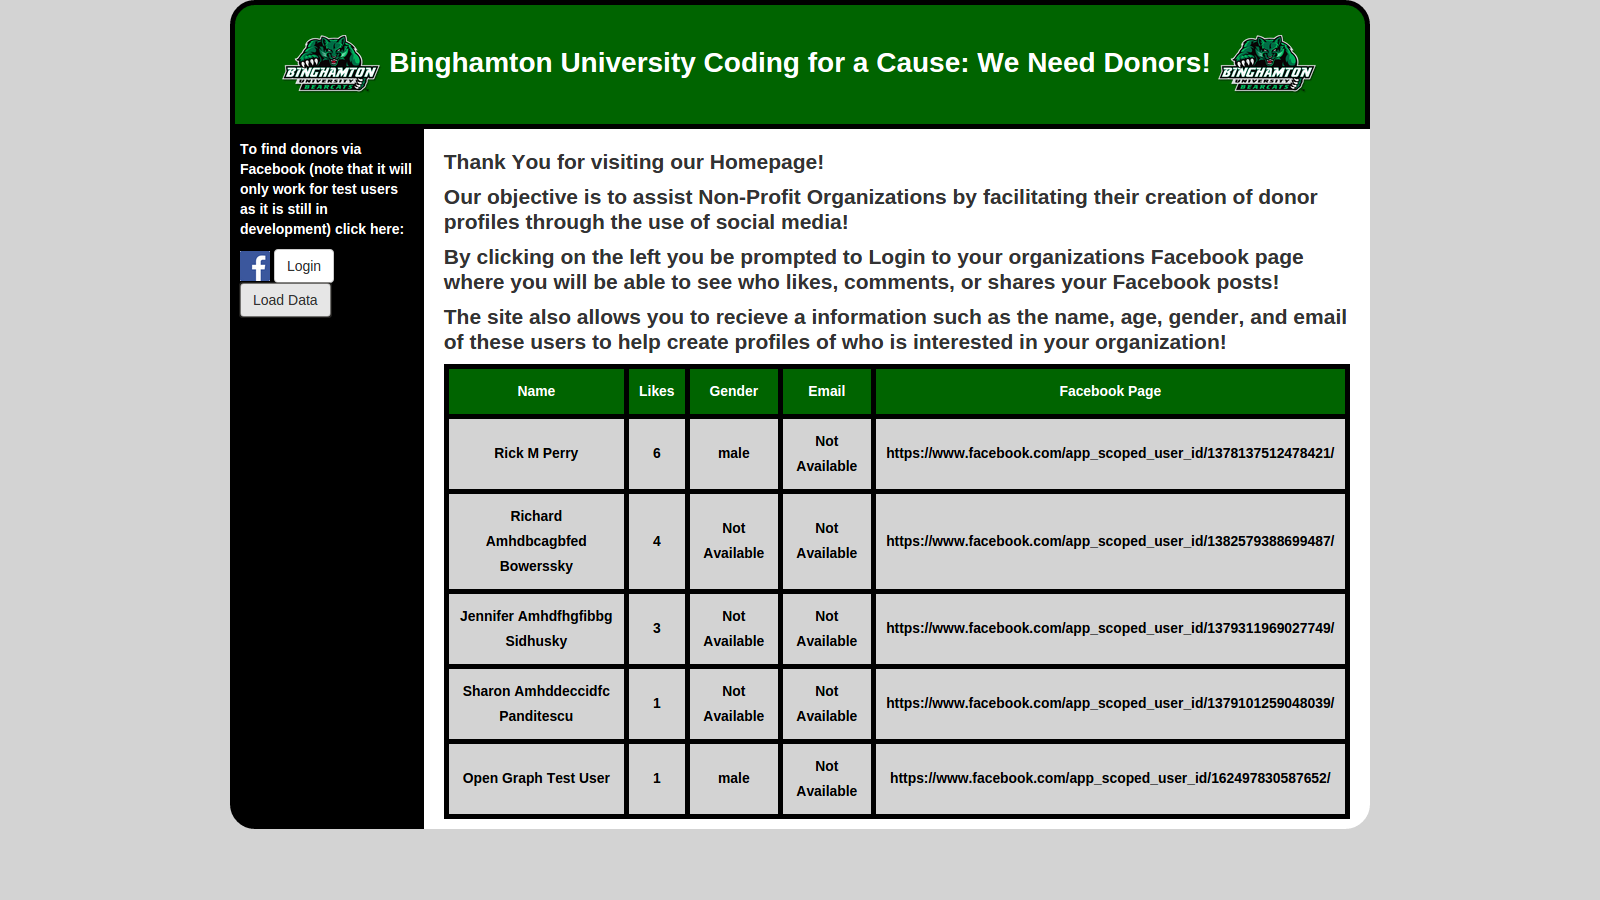The image size is (1600, 900).
Task: Select the Rick M Perry name cell
Action: (x=536, y=453)
